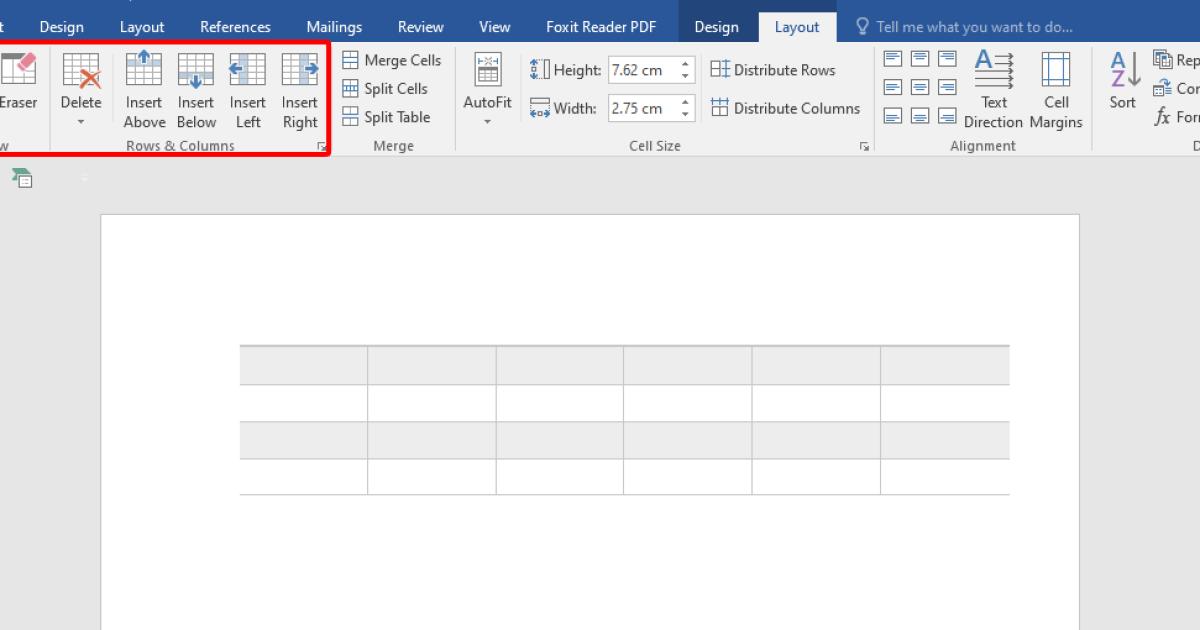Screen dimensions: 1200x630
Task: Click Merge Cells button
Action: click(x=392, y=60)
